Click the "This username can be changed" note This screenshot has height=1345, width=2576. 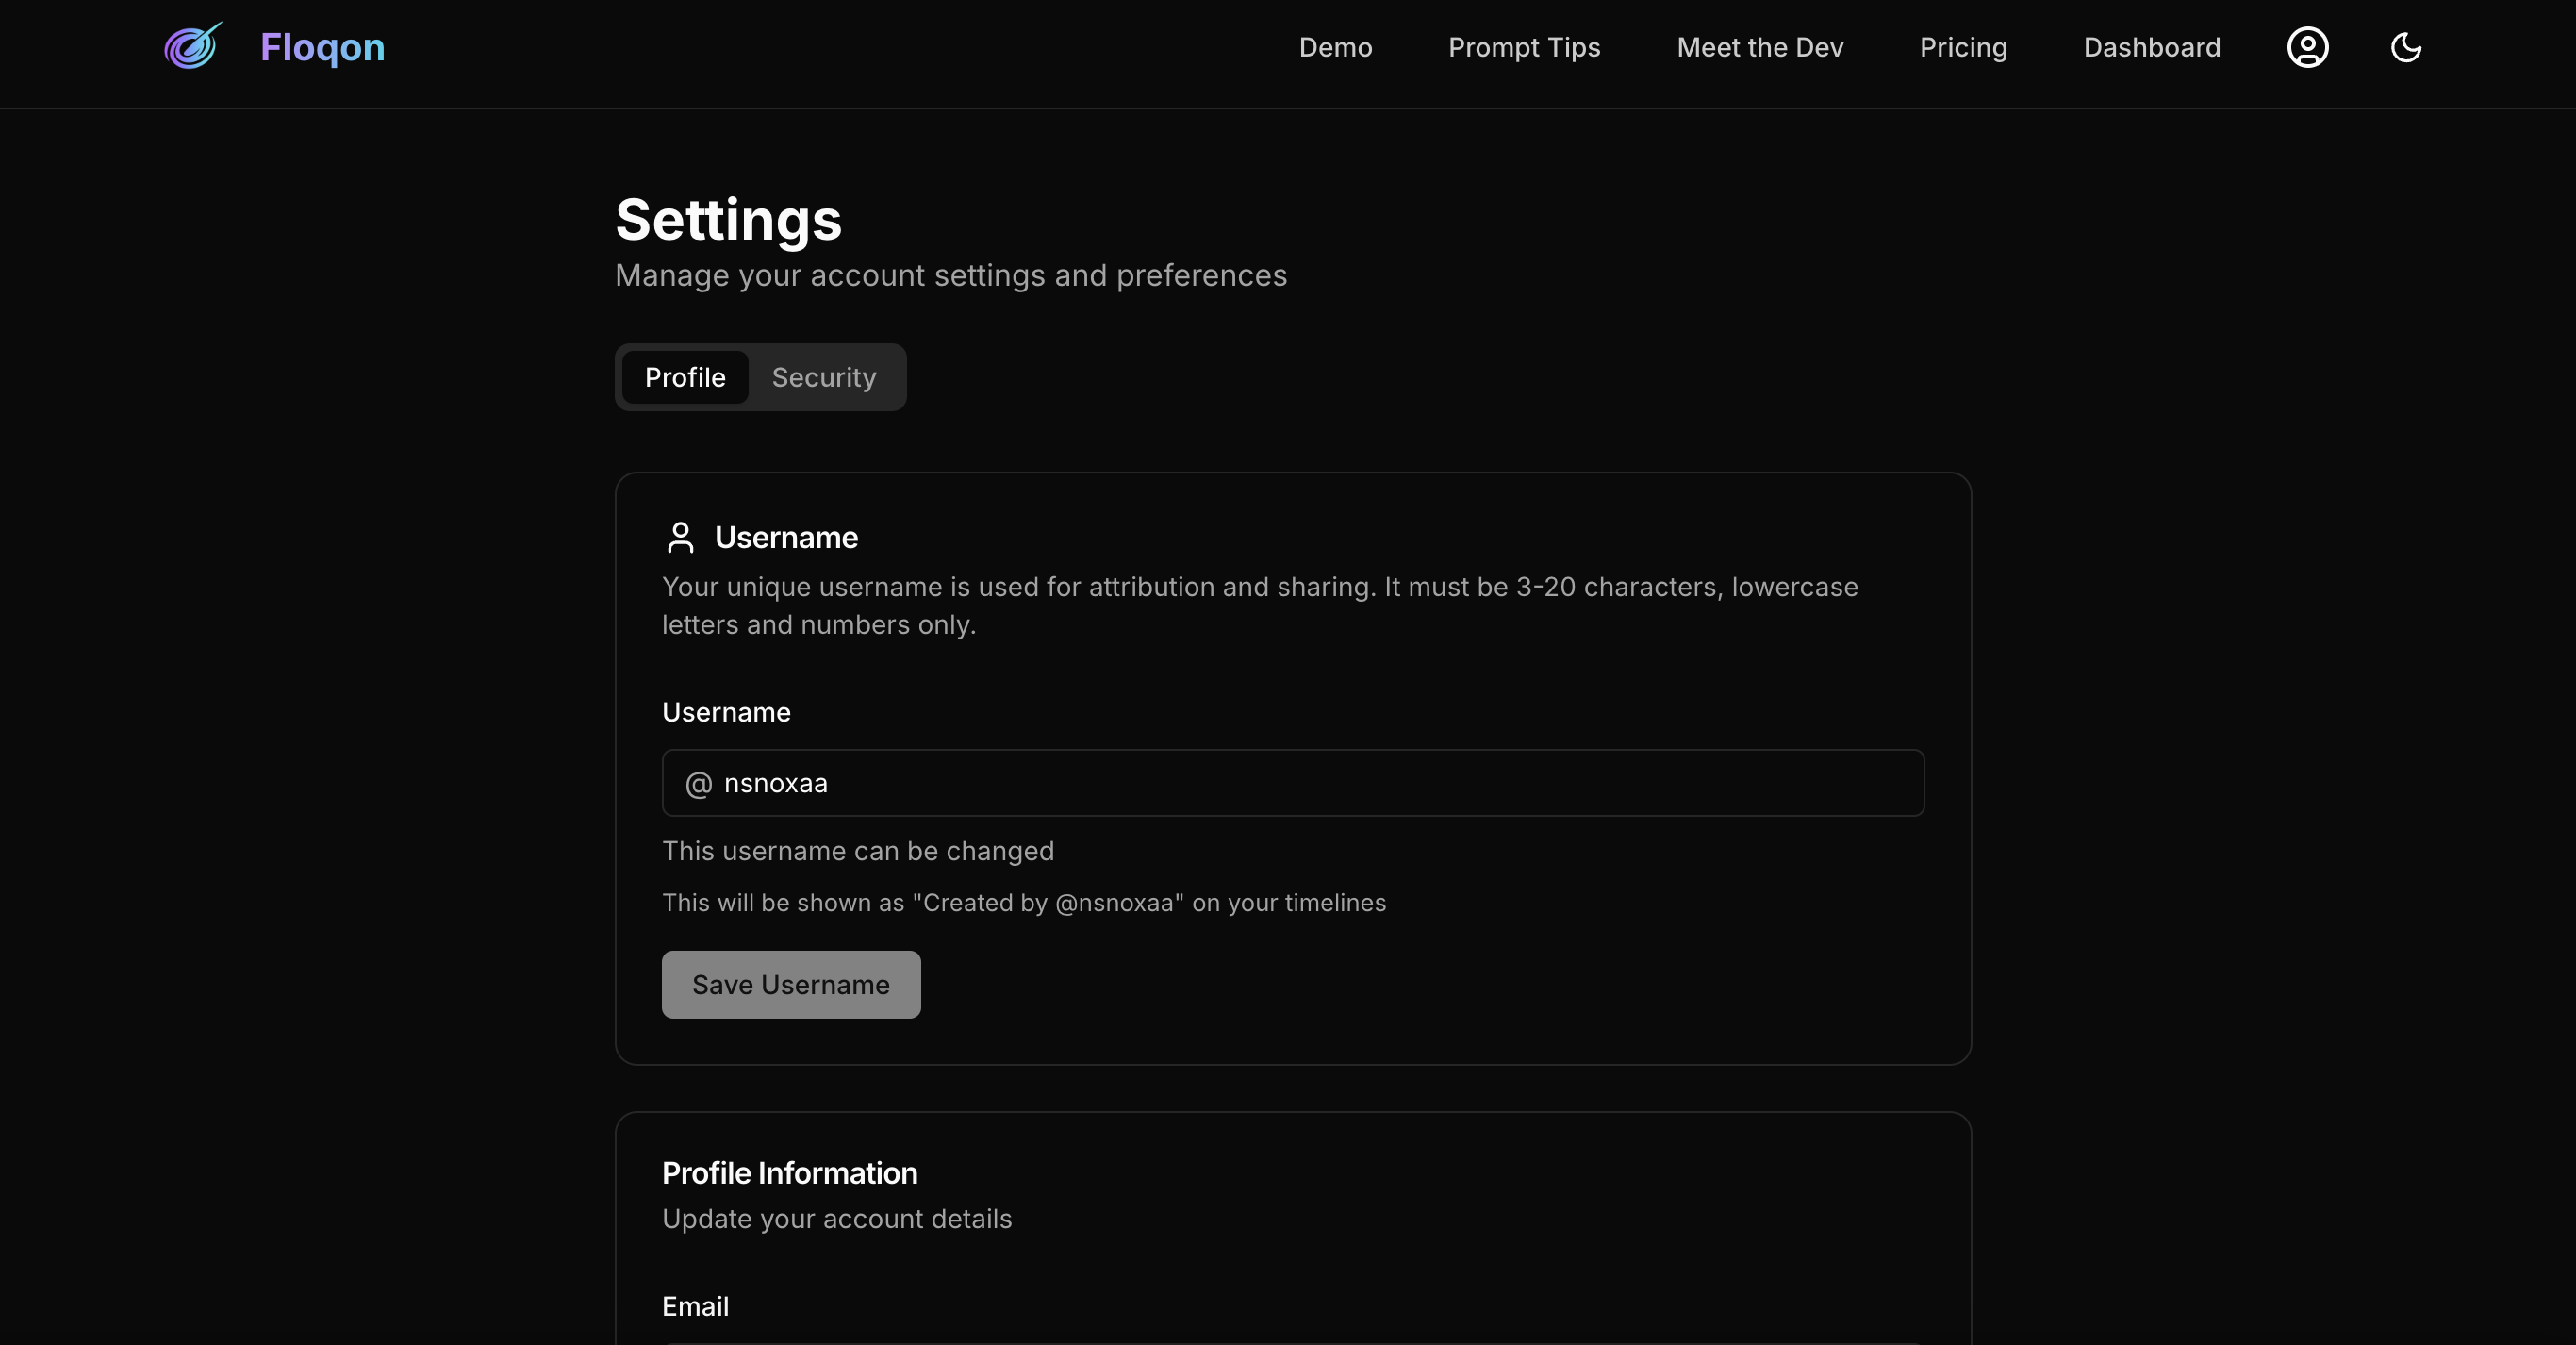pos(857,851)
